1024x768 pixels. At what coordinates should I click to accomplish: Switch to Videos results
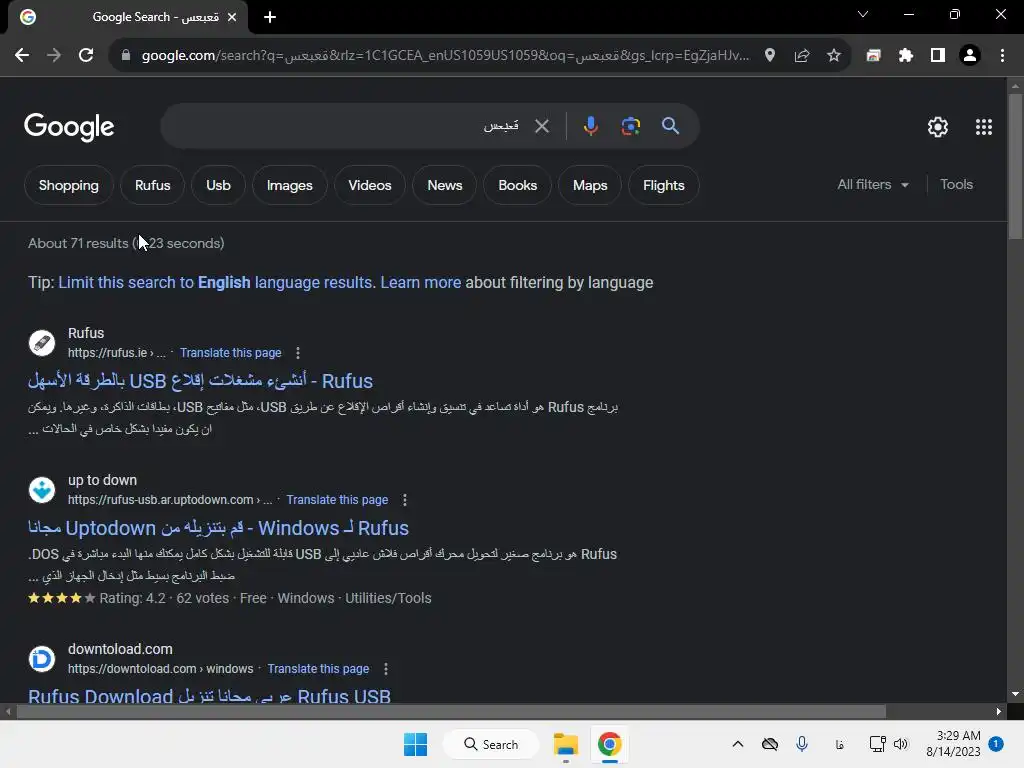pyautogui.click(x=370, y=185)
